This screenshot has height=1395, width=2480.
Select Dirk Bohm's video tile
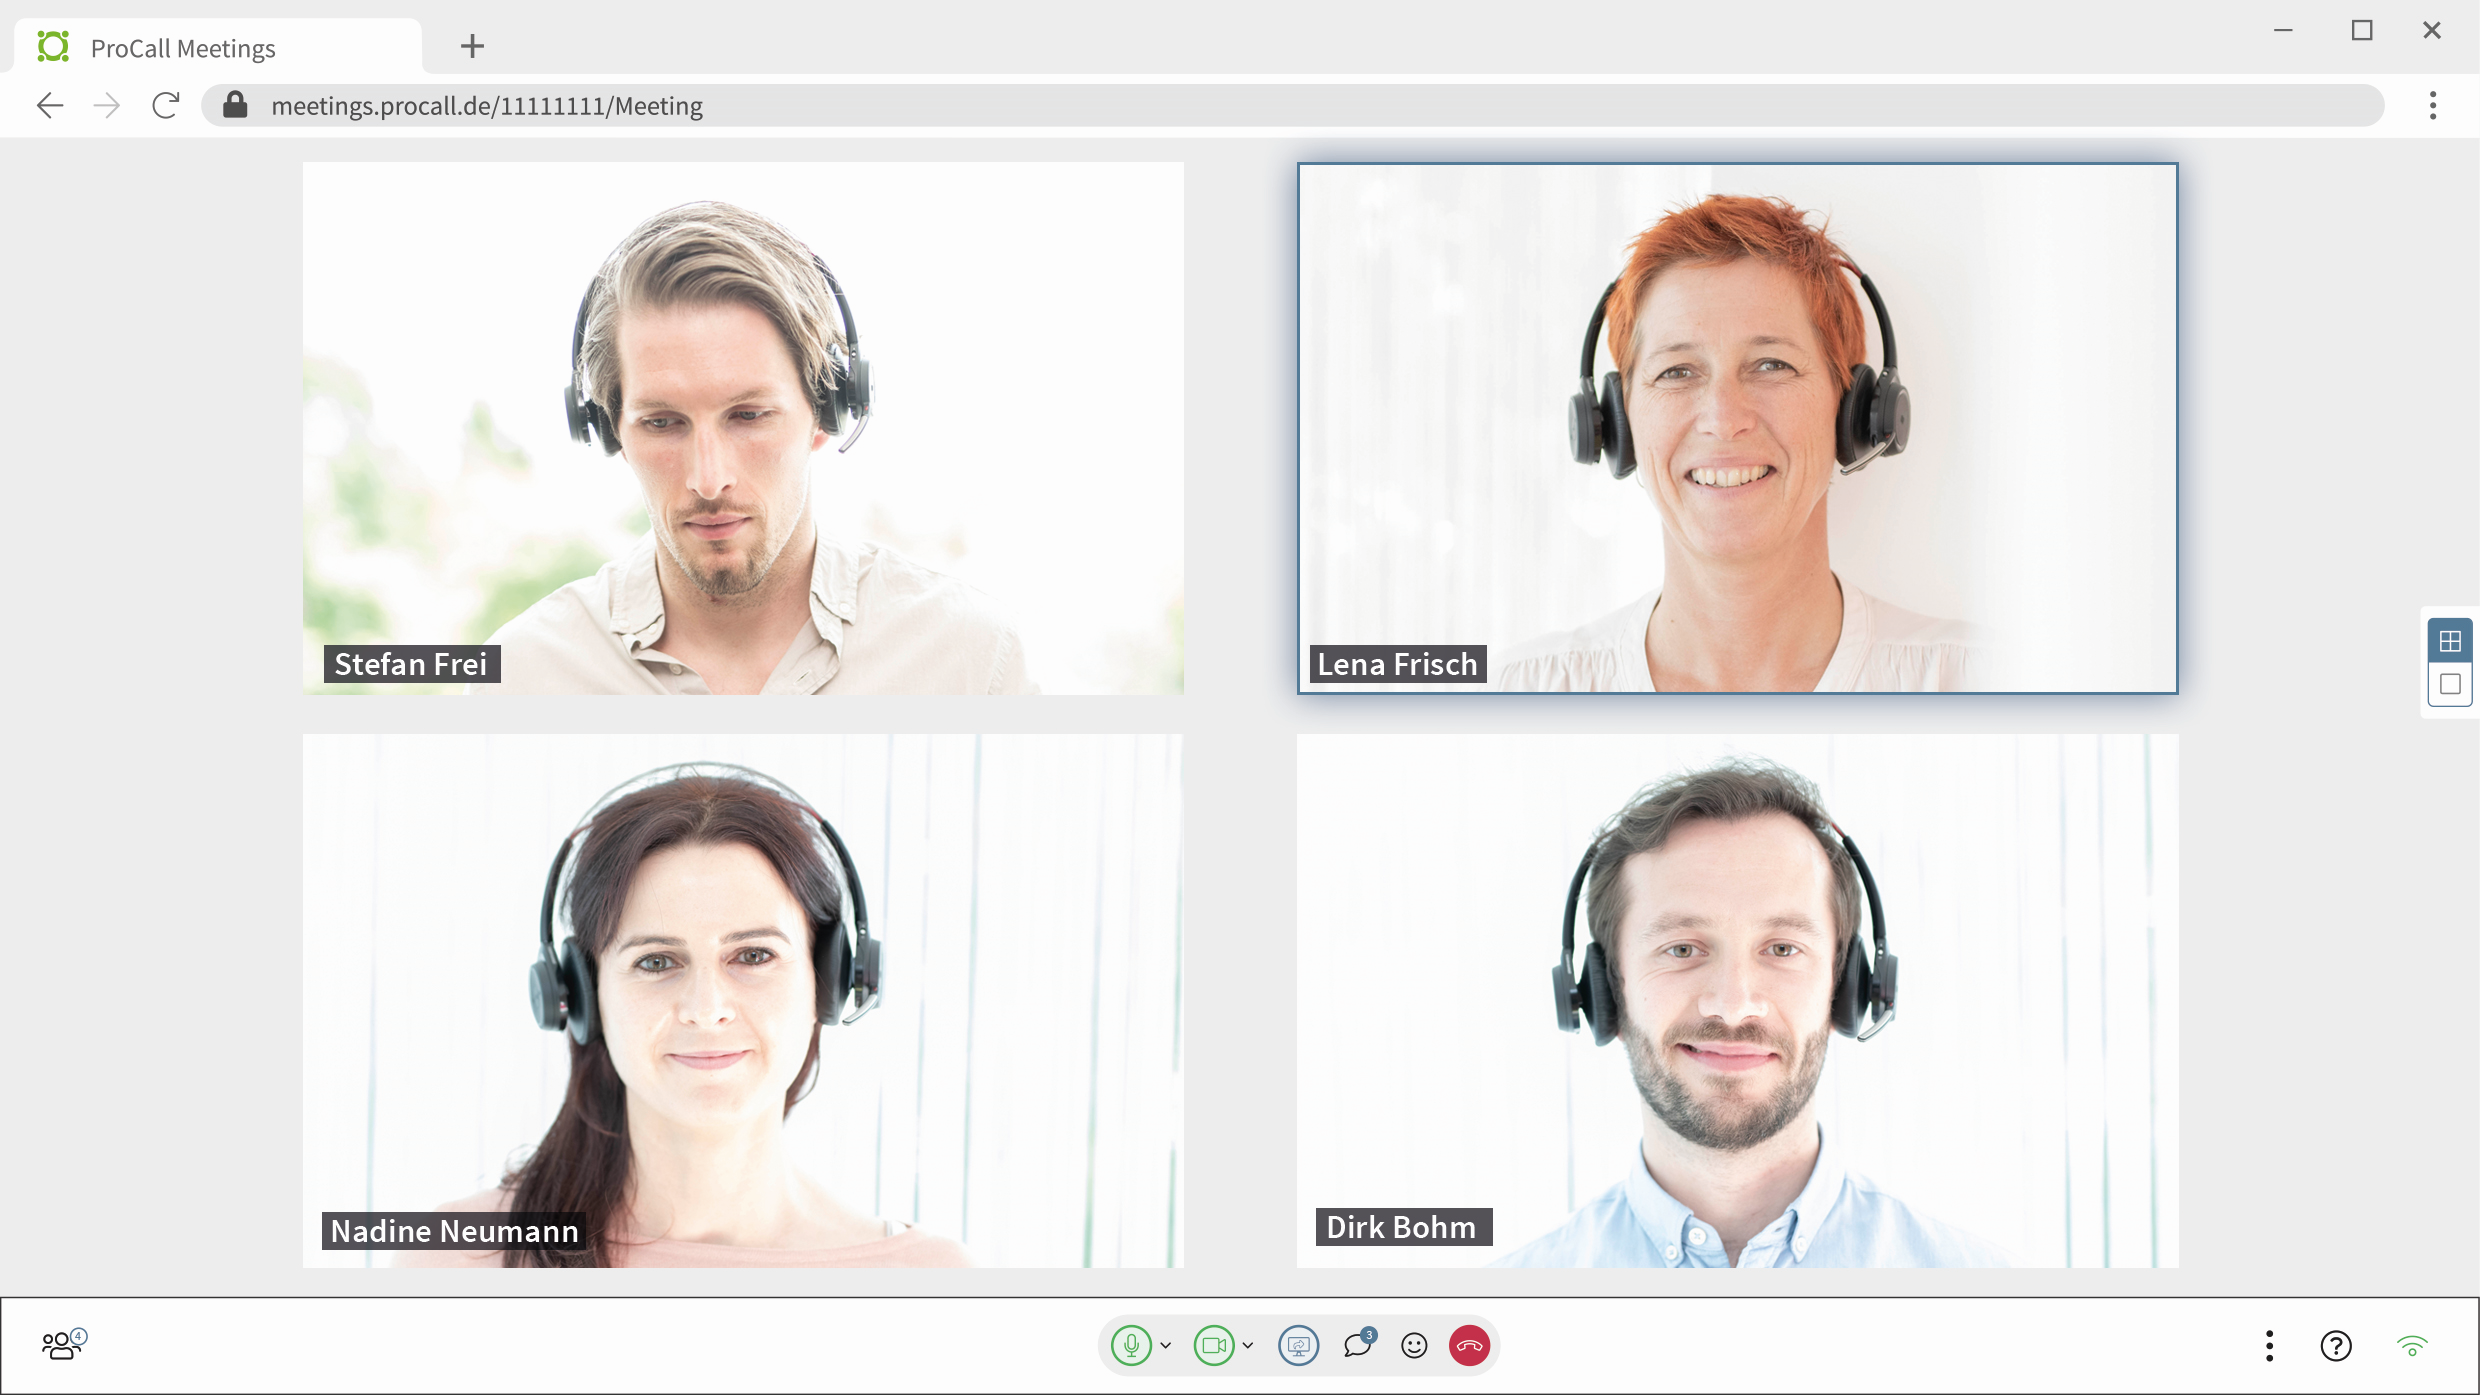point(1737,1000)
